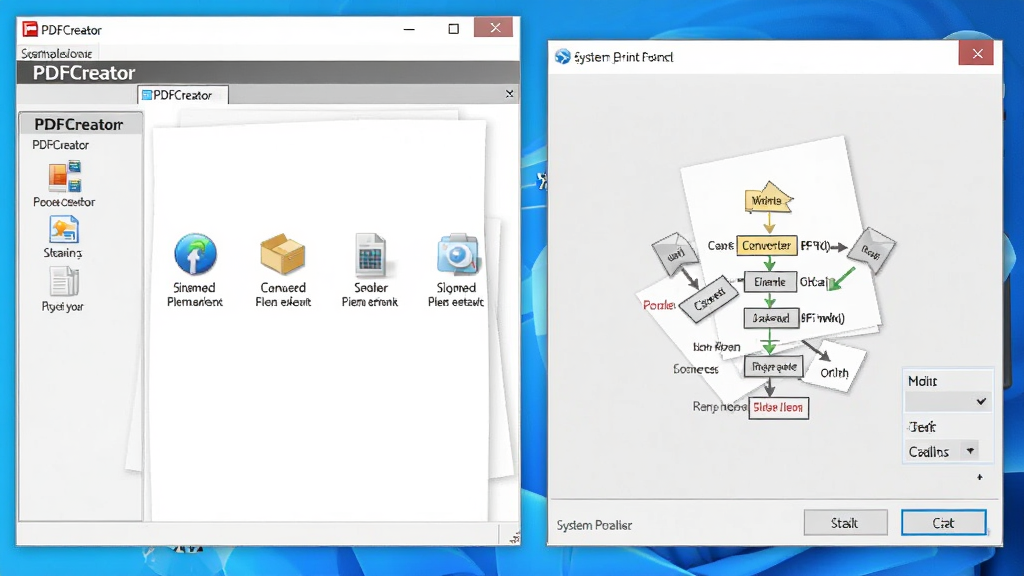Image resolution: width=1024 pixels, height=576 pixels.
Task: Click the bold PDFCreator sidebar header
Action: coord(79,124)
